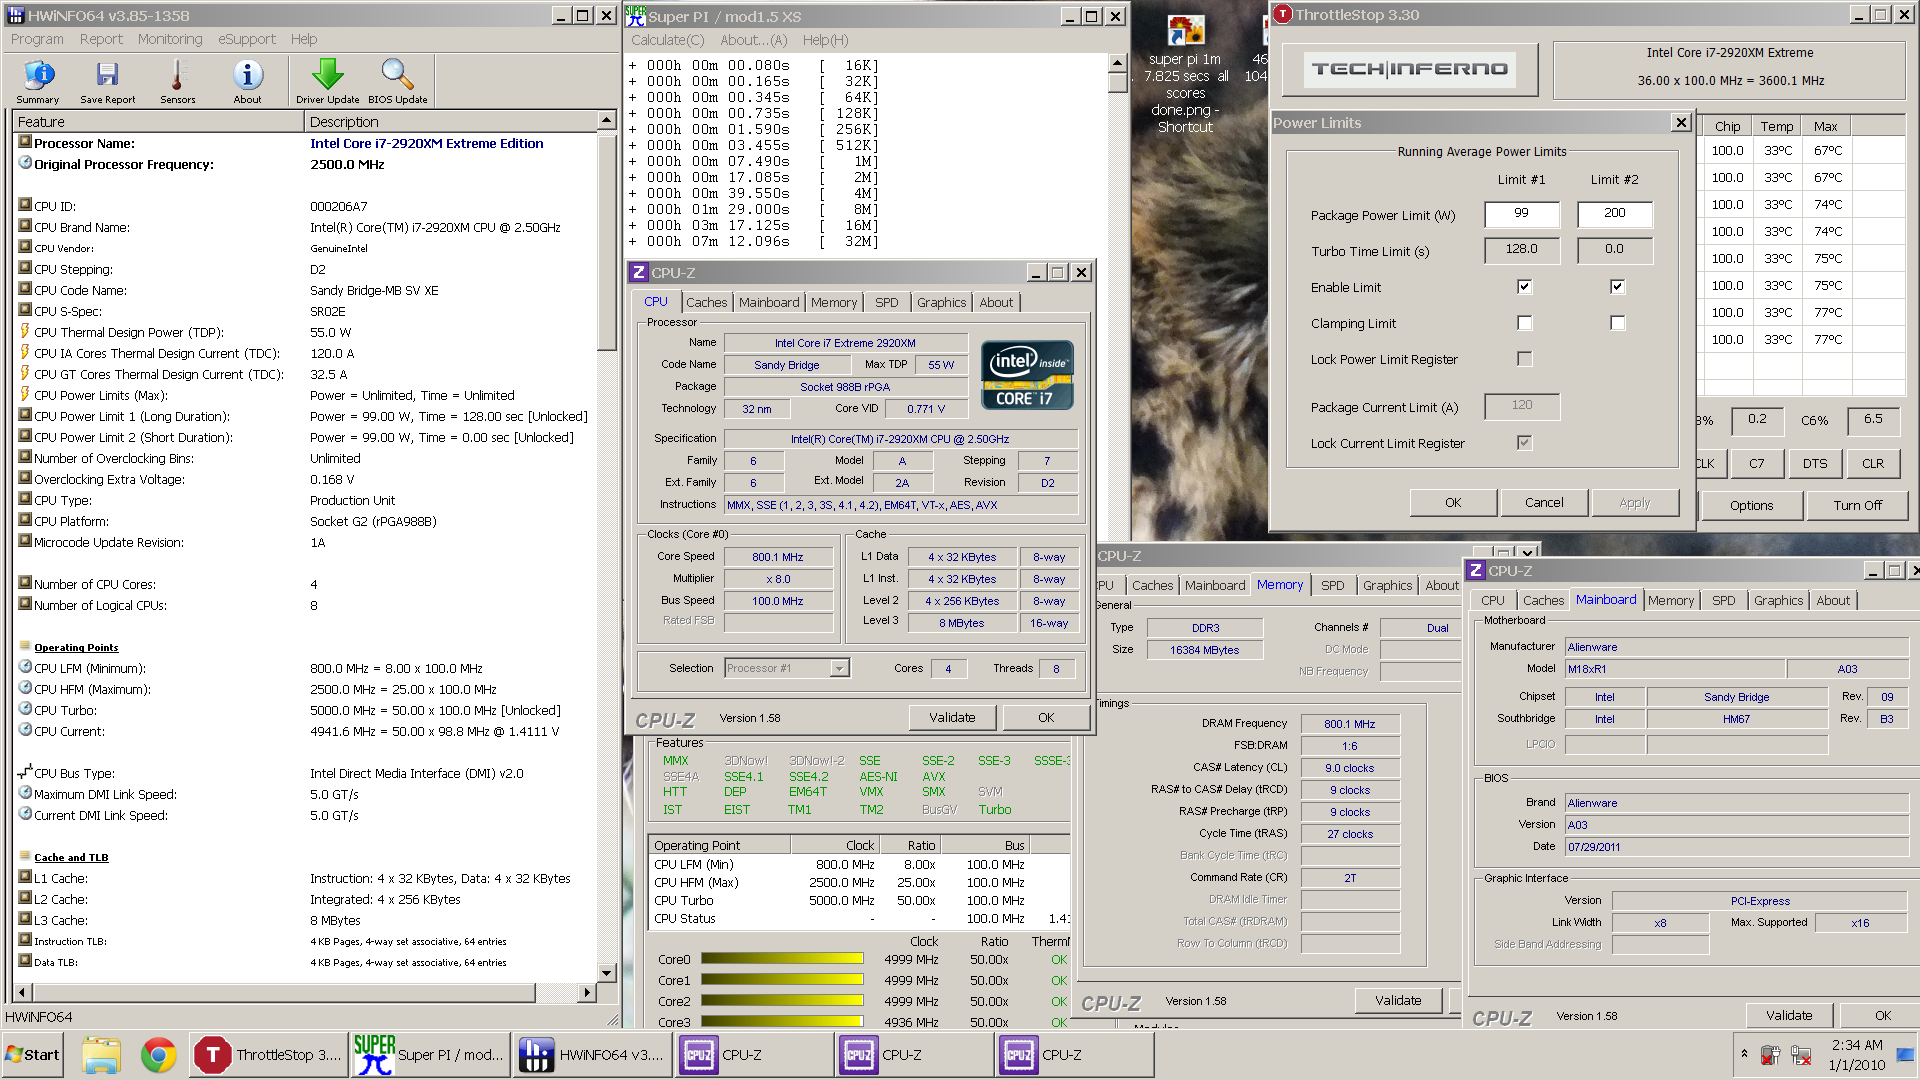Click the Super PI results scroll up arrow
The width and height of the screenshot is (1920, 1080).
point(1117,64)
